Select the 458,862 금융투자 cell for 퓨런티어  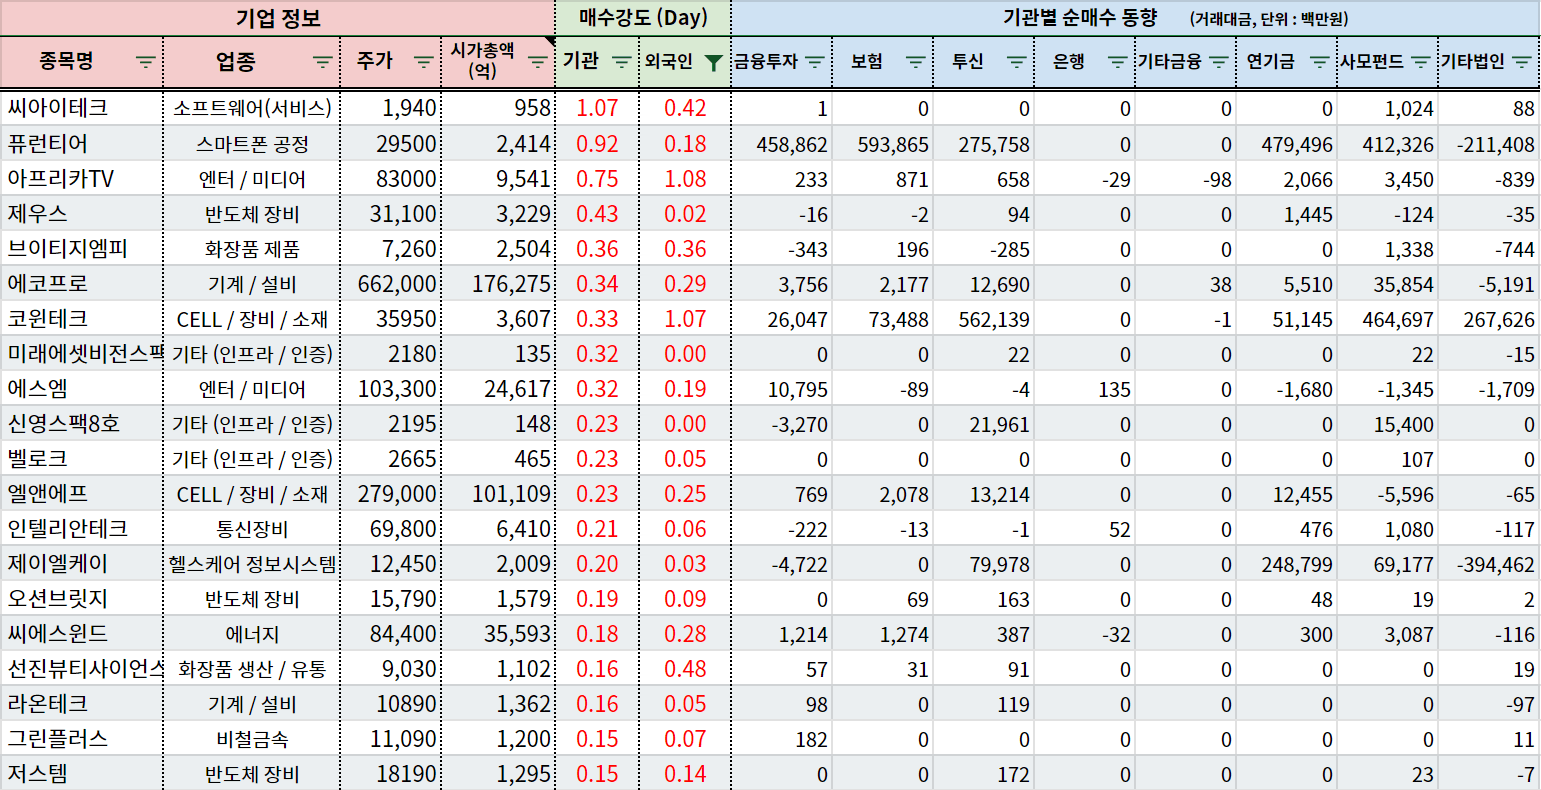pyautogui.click(x=782, y=143)
